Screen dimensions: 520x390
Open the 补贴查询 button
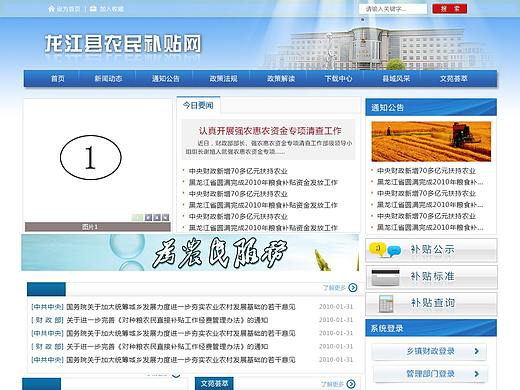click(431, 304)
